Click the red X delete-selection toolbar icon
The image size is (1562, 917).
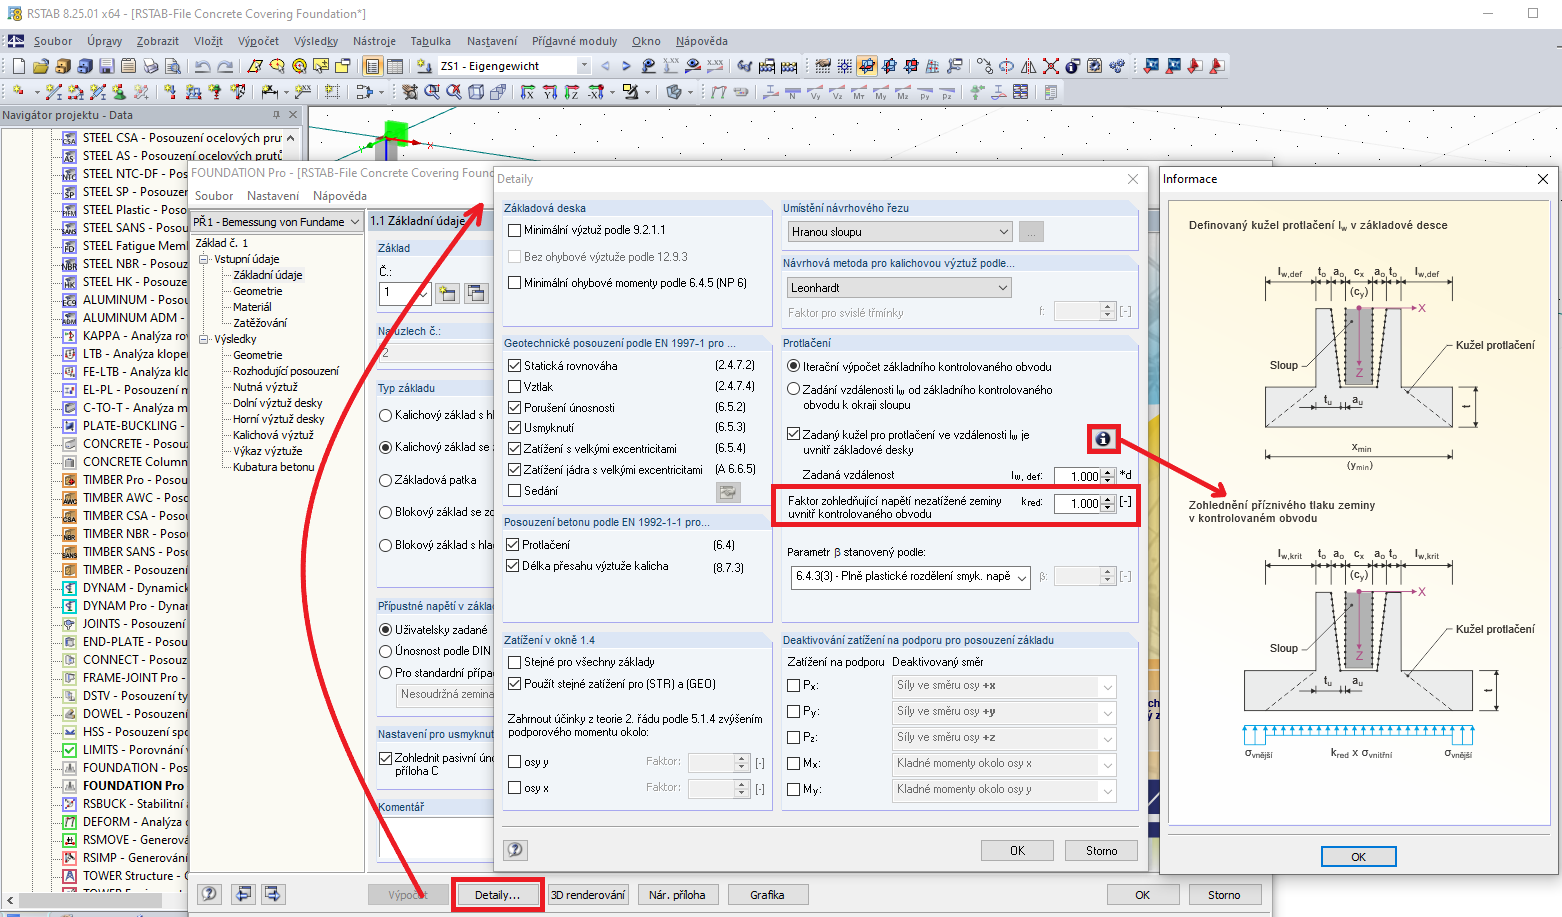pos(1051,66)
